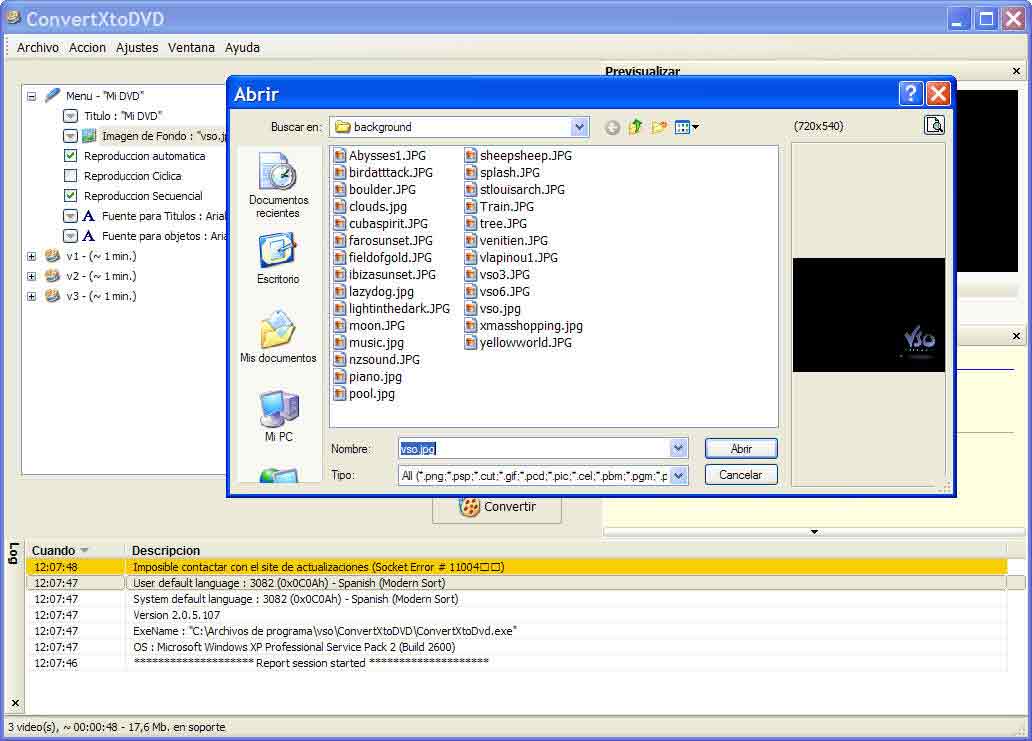Open Escritorio shortcut in places bar

[278, 259]
